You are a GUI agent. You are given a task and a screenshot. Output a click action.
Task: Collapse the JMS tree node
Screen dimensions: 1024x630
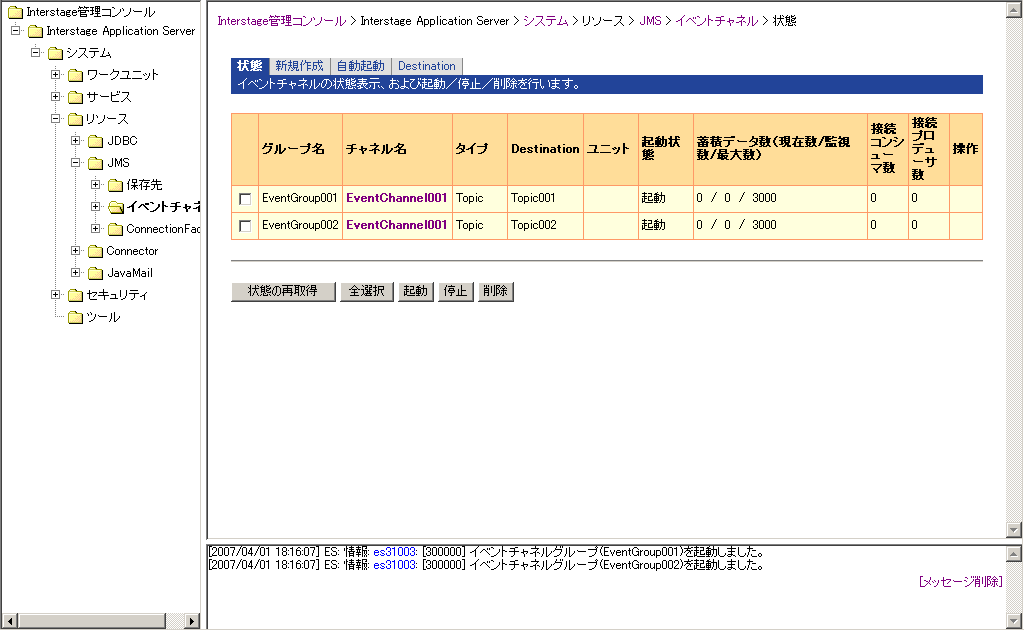coord(76,163)
